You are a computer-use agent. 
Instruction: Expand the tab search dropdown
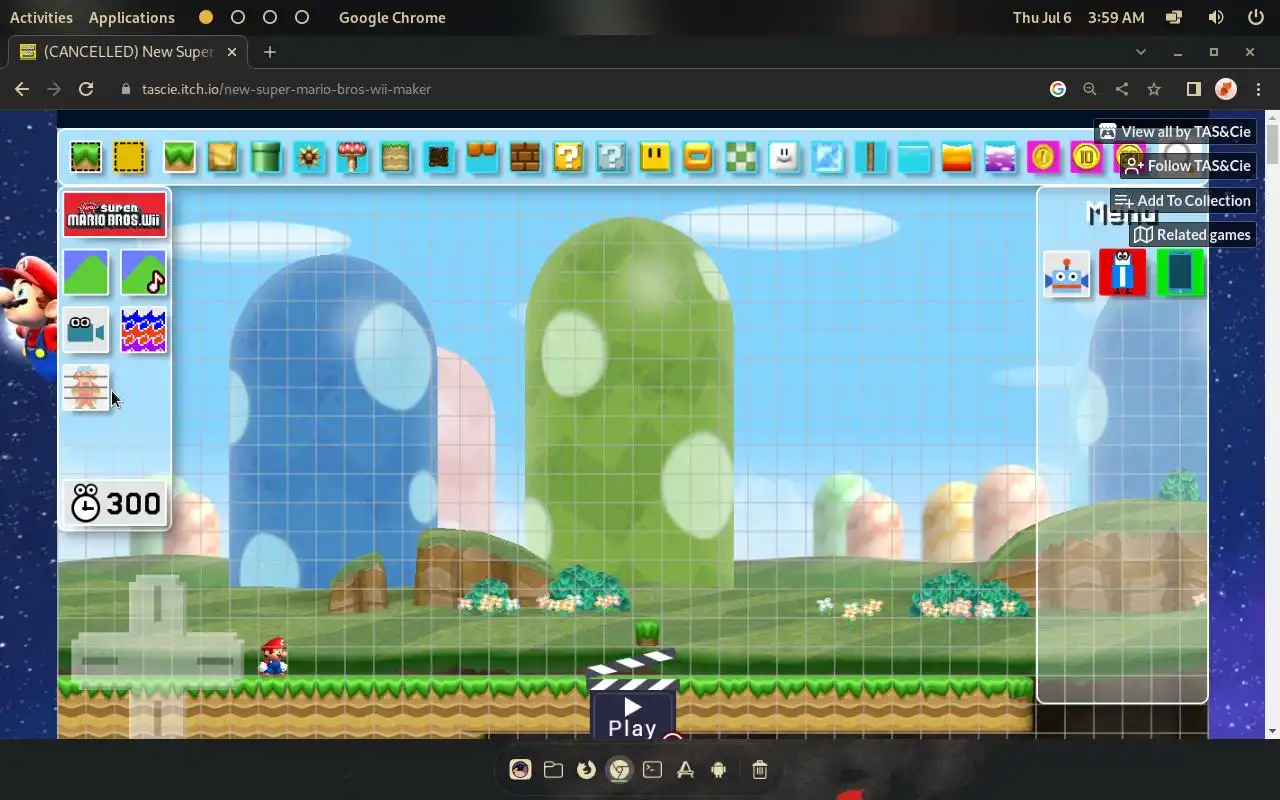[1141, 52]
